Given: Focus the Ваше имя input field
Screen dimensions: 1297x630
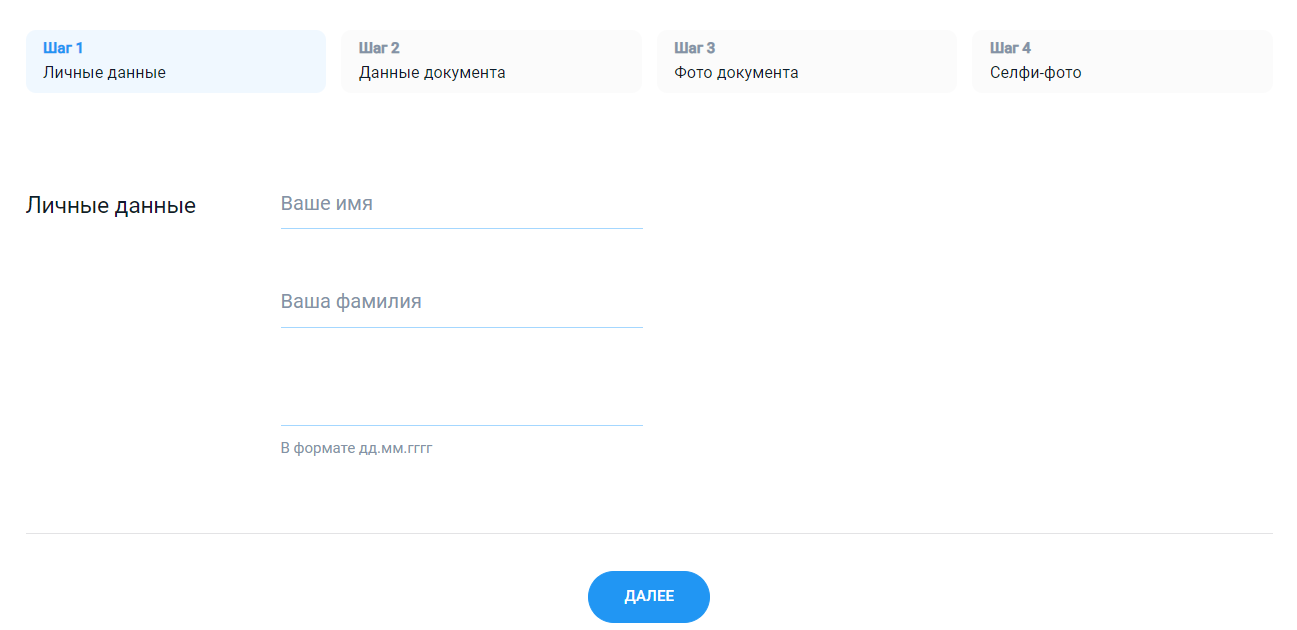Looking at the screenshot, I should (461, 204).
